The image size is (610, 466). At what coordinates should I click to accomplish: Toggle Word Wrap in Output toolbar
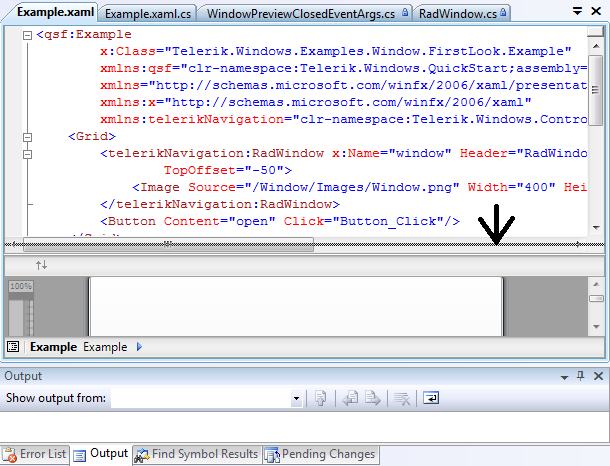[x=431, y=398]
